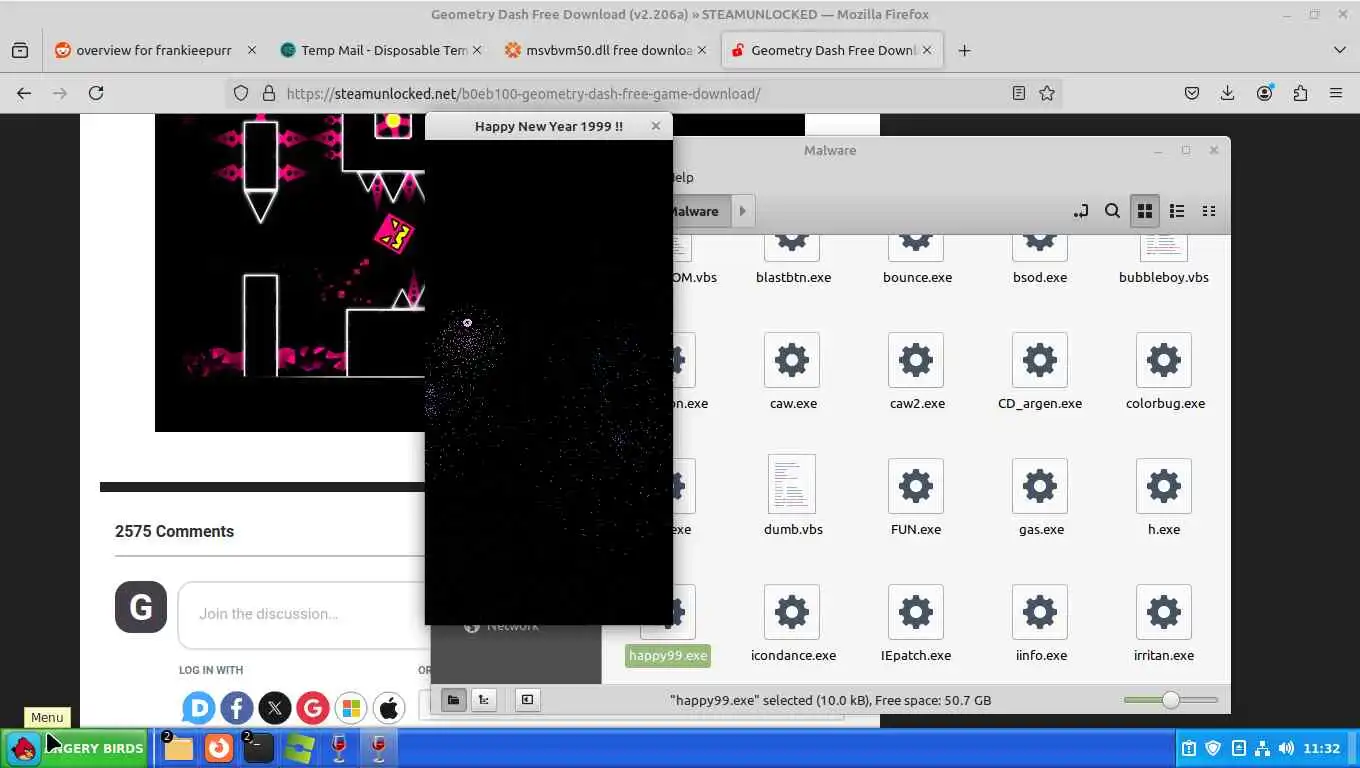Open the Pocket save icon in Firefox

point(1192,93)
